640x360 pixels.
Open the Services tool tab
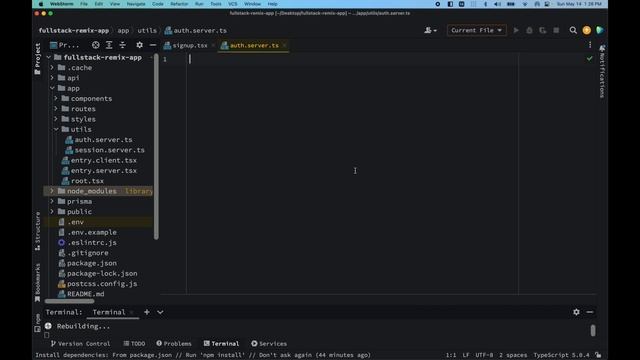(x=269, y=344)
